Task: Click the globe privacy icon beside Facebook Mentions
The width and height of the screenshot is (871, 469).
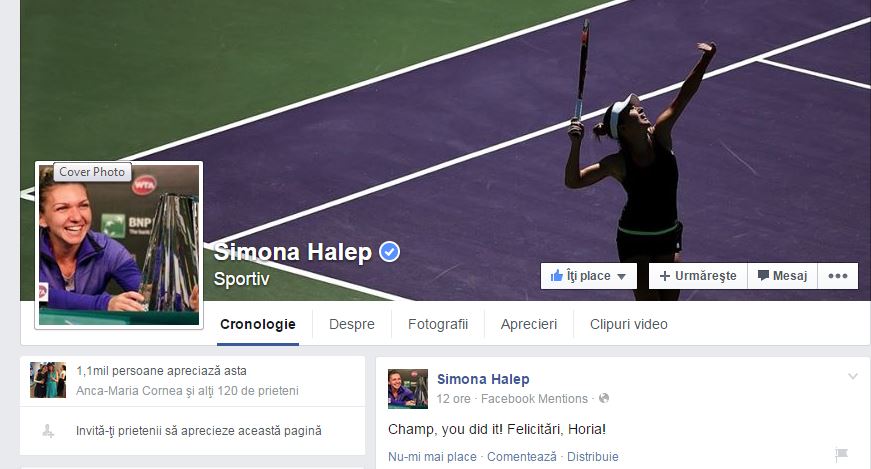Action: pyautogui.click(x=604, y=398)
